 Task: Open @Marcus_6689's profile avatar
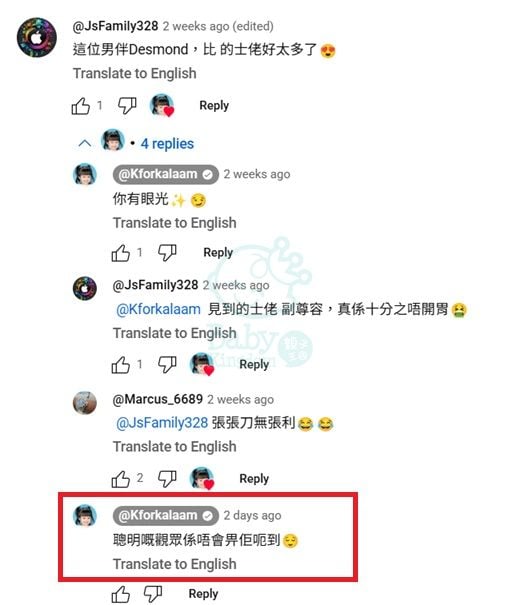pos(85,403)
